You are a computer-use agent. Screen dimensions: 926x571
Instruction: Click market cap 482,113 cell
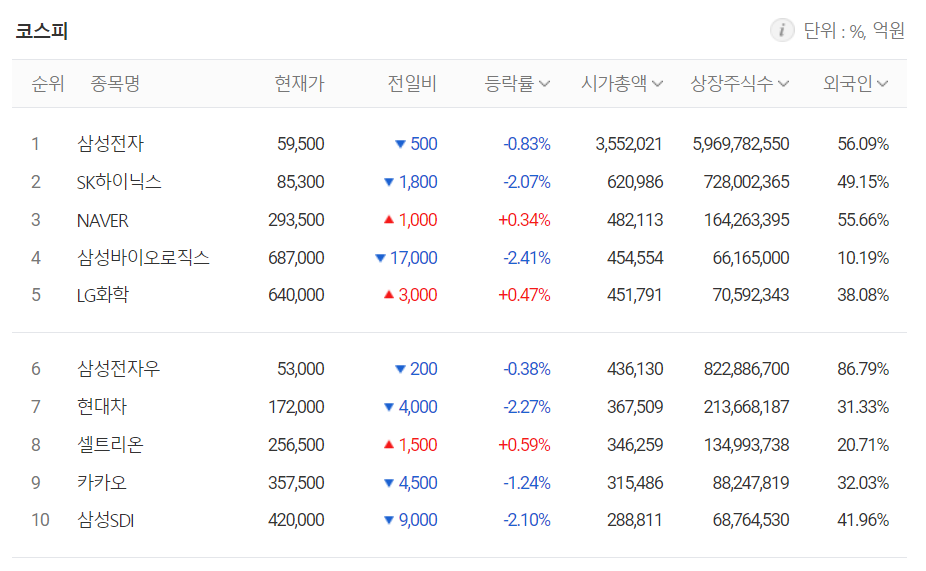635,220
